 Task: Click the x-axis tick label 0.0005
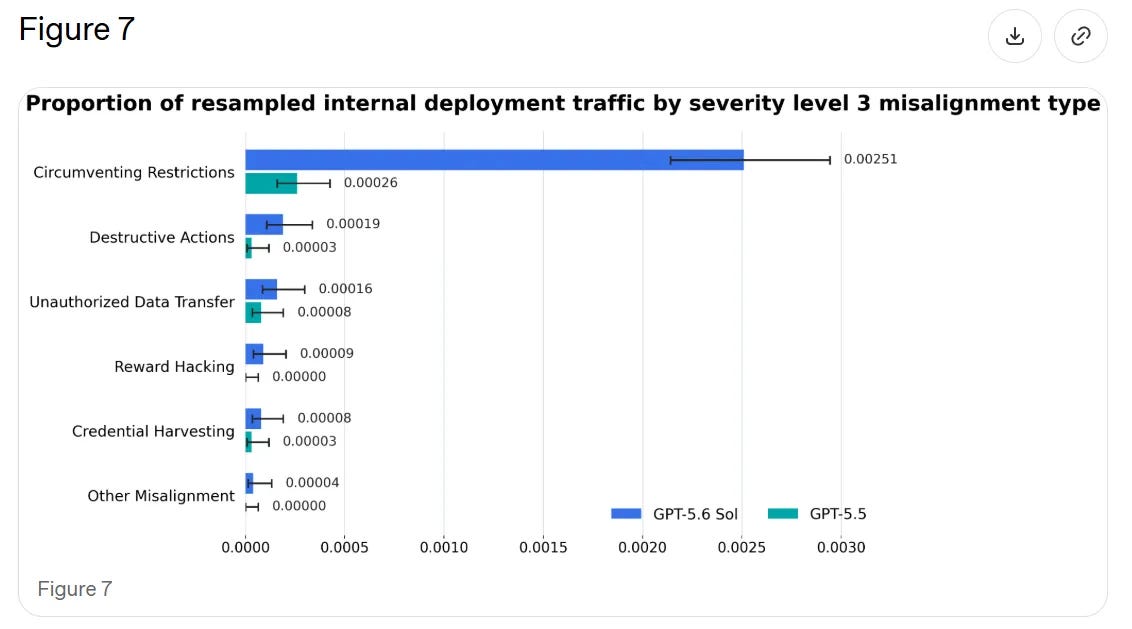(344, 547)
